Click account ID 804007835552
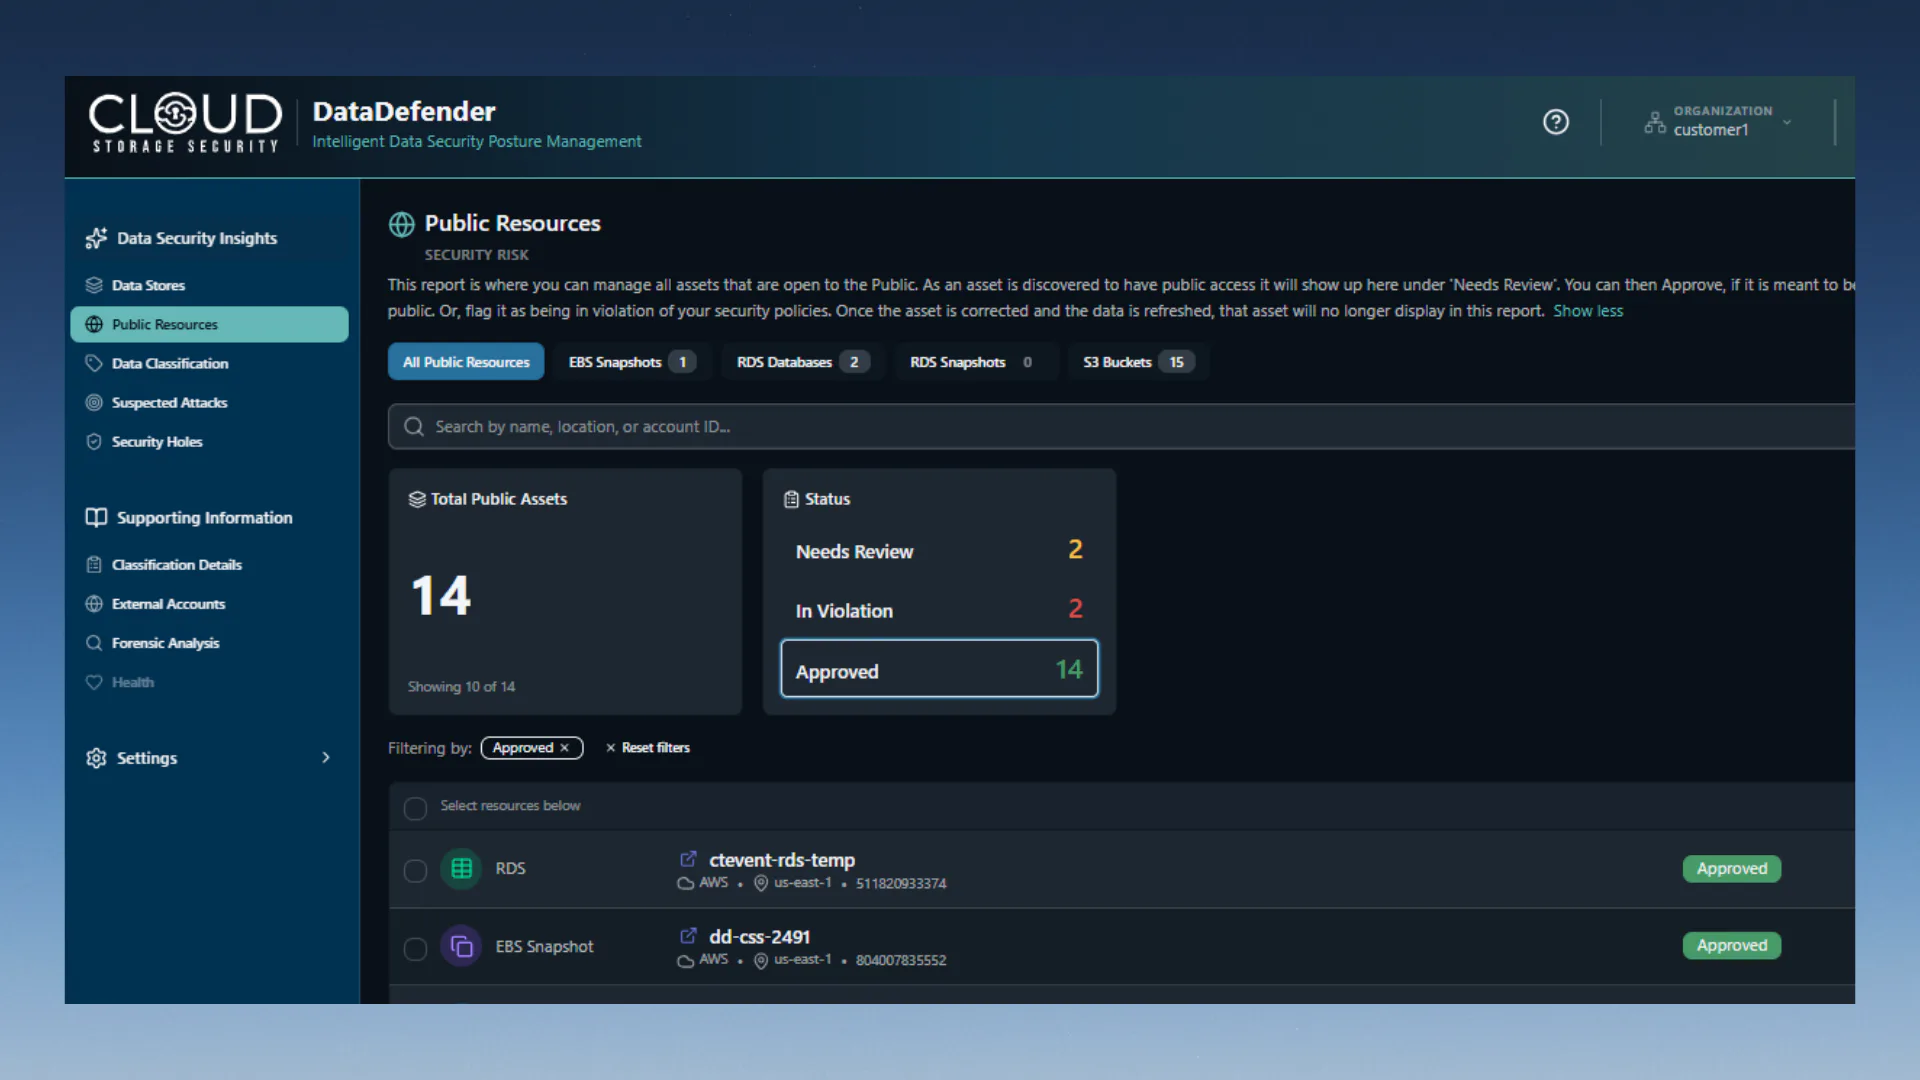This screenshot has height=1080, width=1920. (901, 961)
